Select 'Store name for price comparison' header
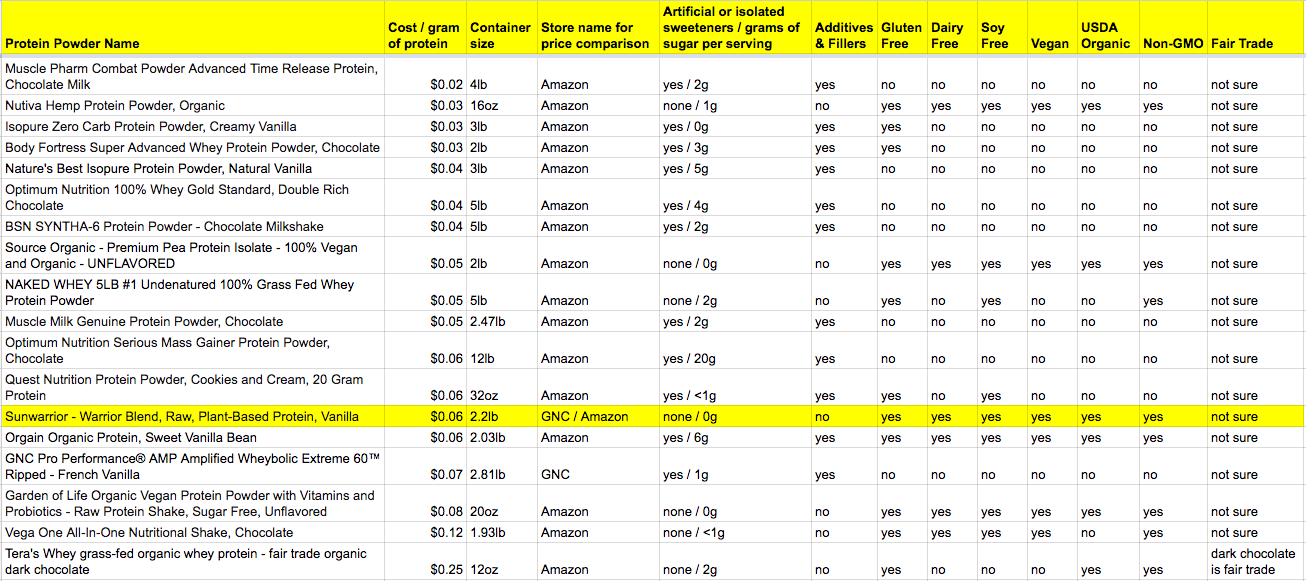Viewport: 1306px width, 581px height. pos(597,27)
